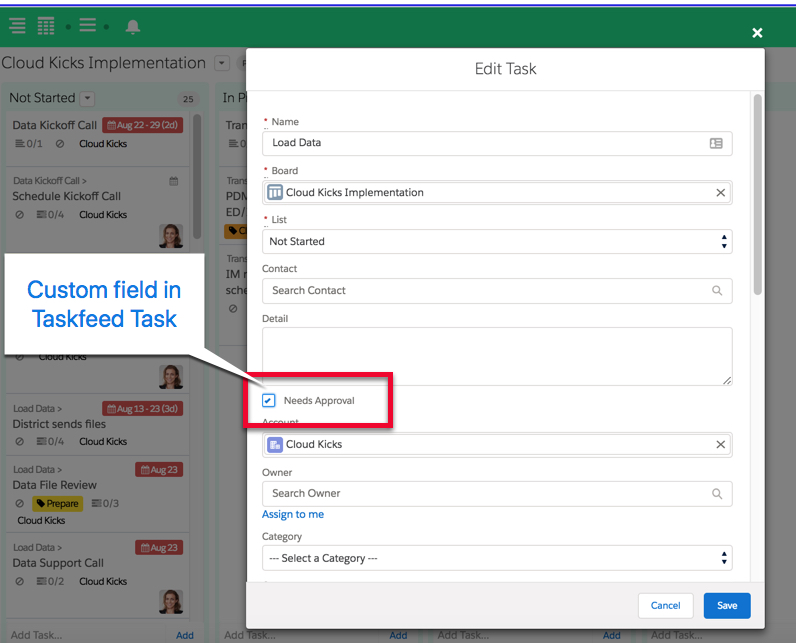Click the avatar on Schedule Kickoff Call card
Viewport: 796px width, 643px height.
pyautogui.click(x=171, y=236)
